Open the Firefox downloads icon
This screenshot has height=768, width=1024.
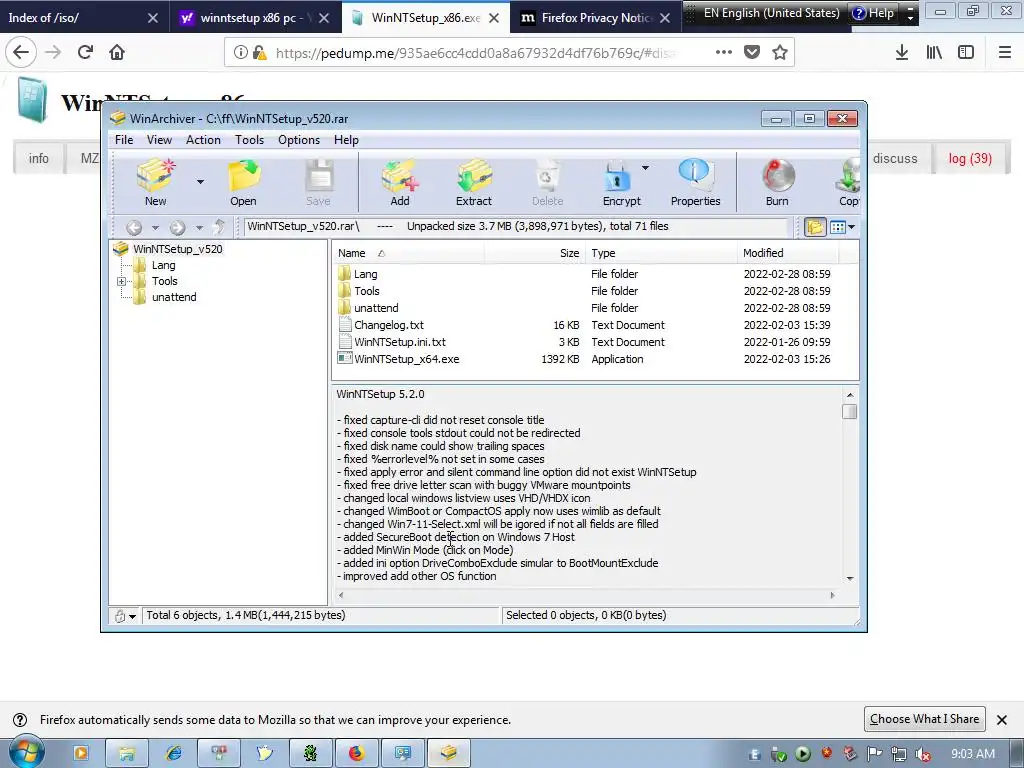[x=902, y=52]
